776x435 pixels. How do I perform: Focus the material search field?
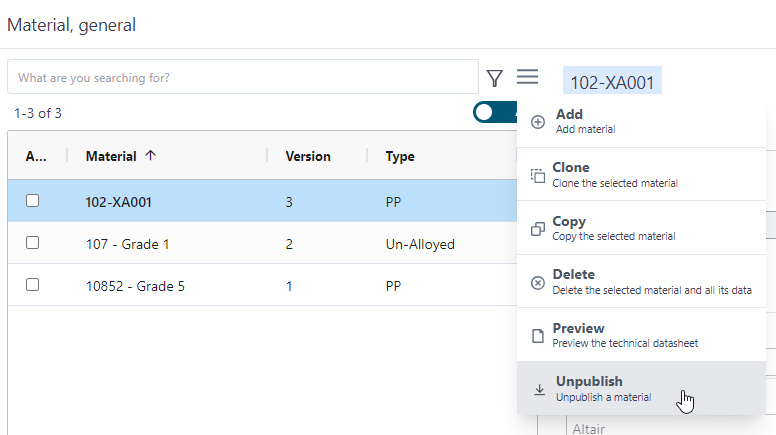(x=243, y=77)
